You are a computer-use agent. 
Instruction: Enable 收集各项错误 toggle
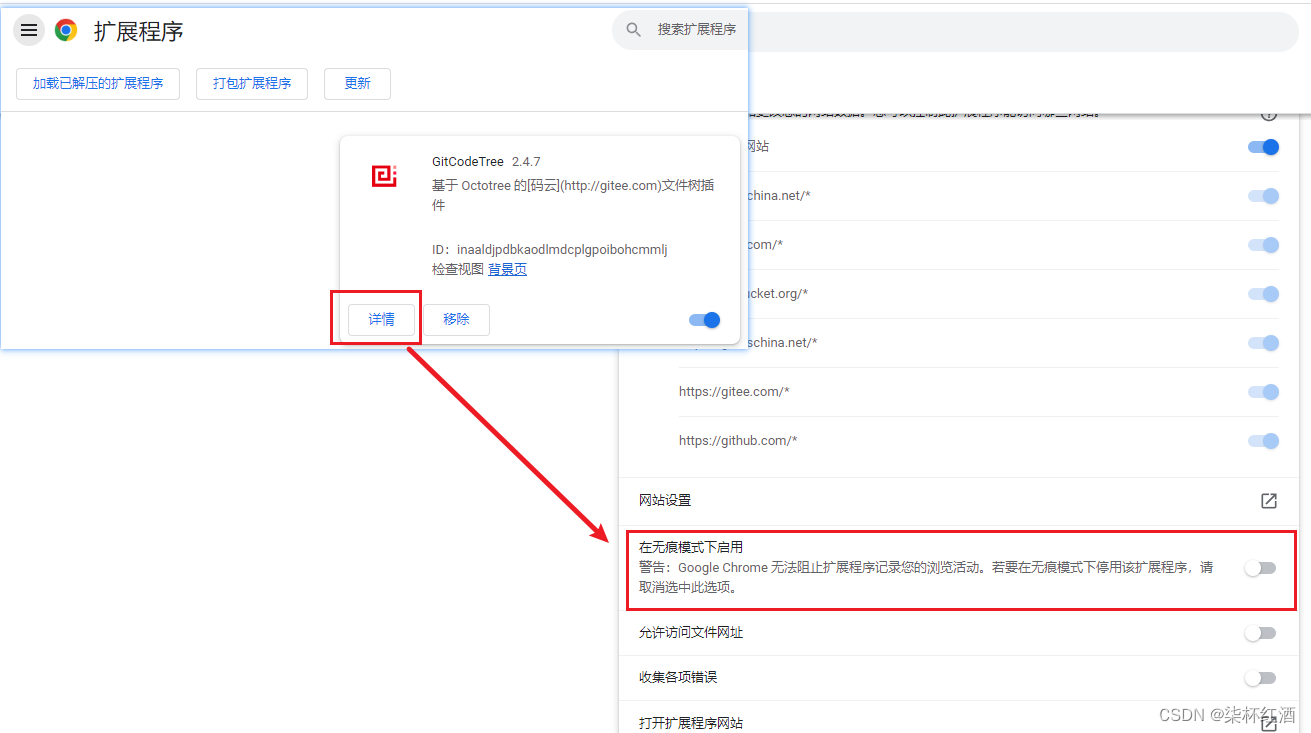(x=1260, y=678)
